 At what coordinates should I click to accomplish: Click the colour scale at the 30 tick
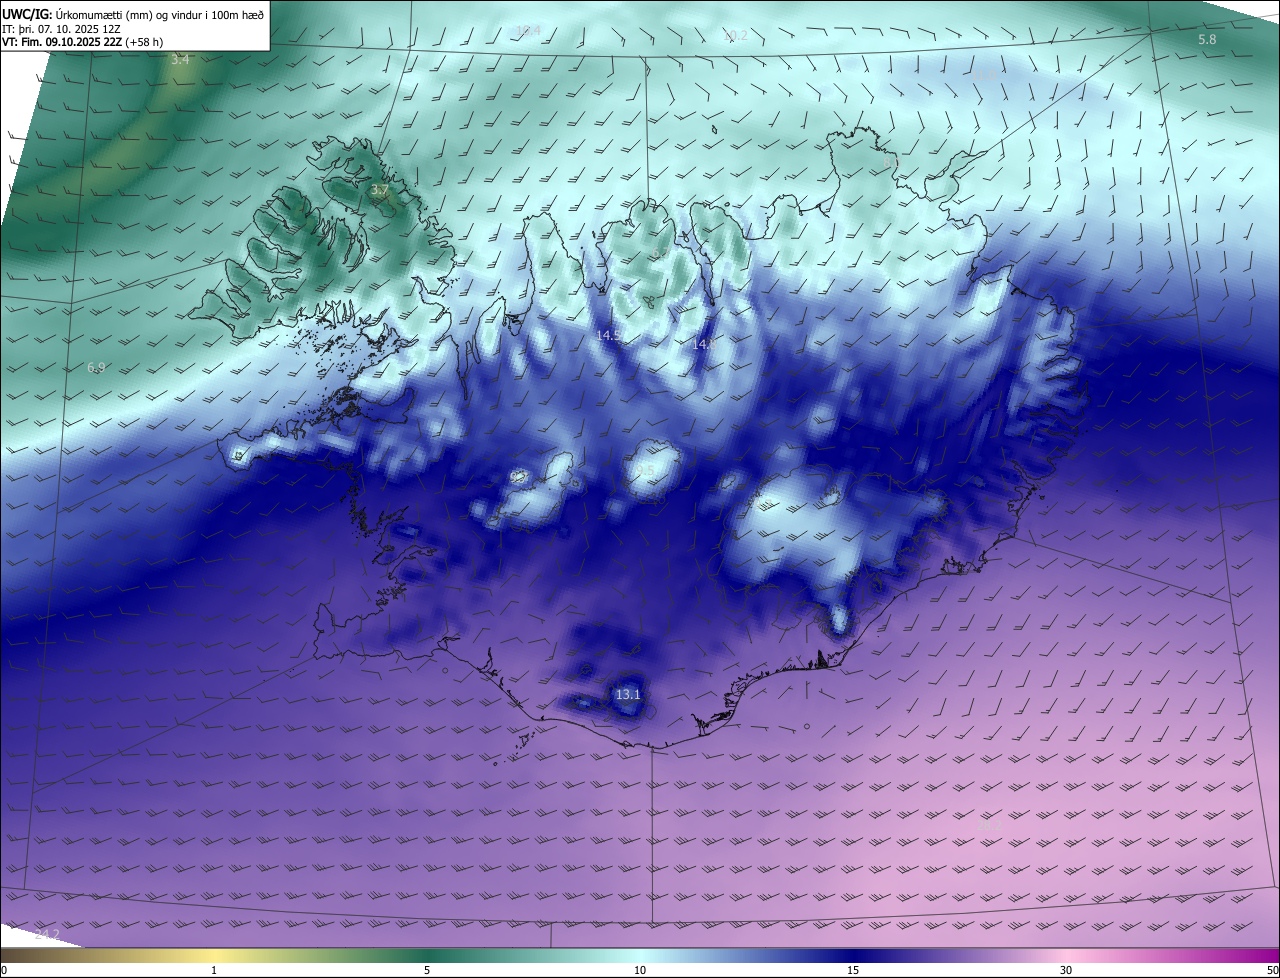coord(1066,970)
